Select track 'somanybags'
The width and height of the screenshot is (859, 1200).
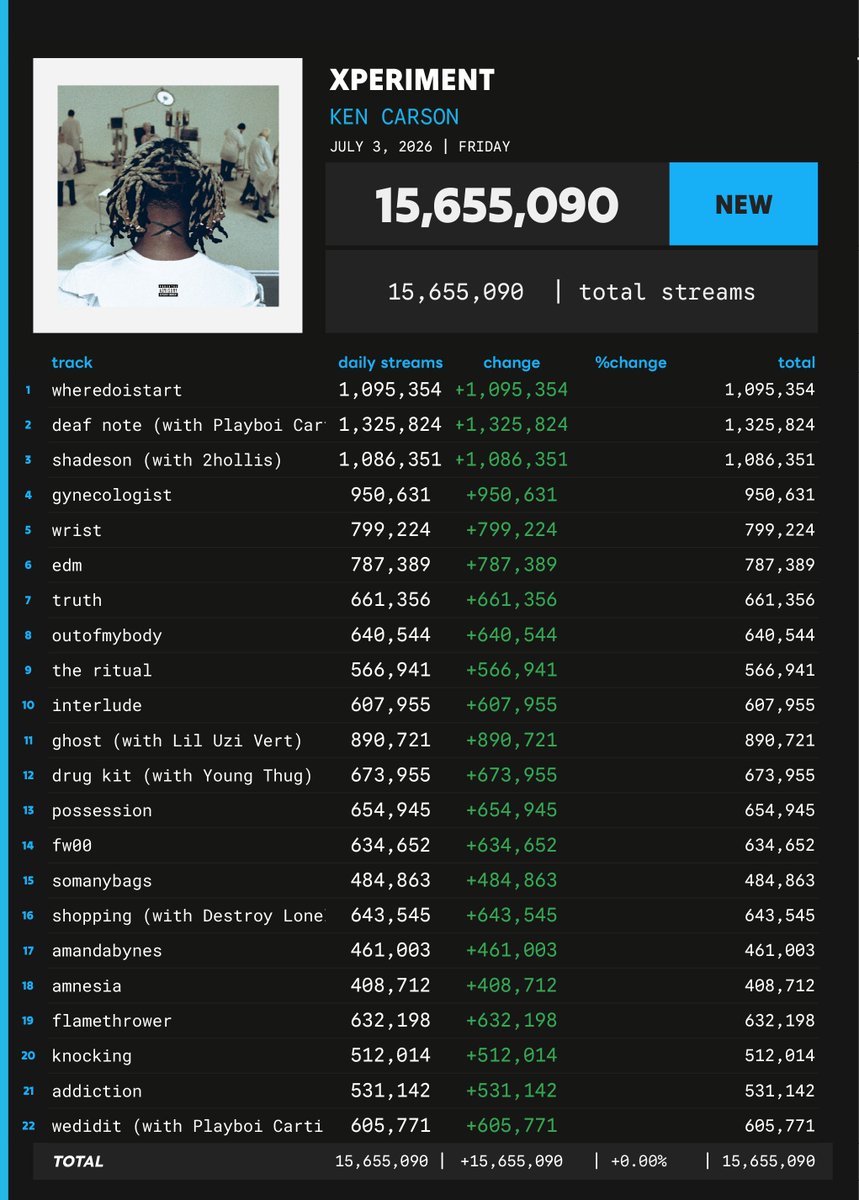coord(102,881)
